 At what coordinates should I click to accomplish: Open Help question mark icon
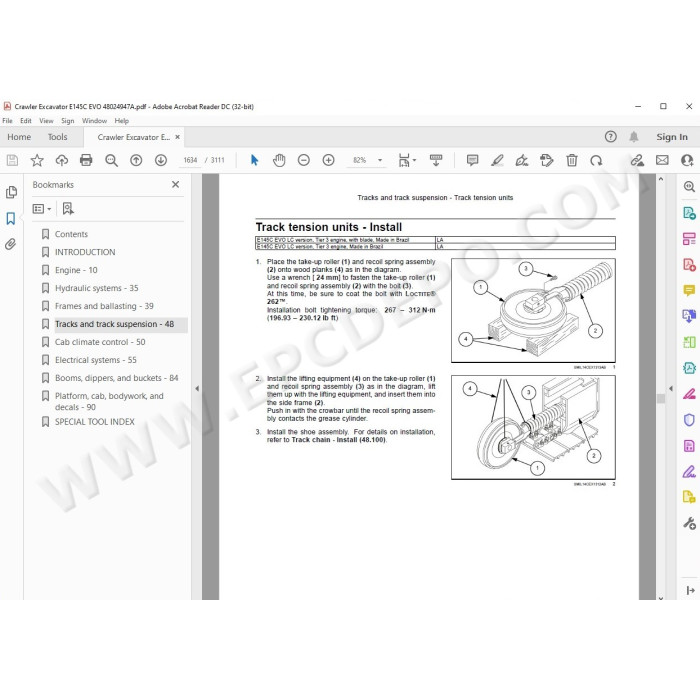(x=611, y=137)
